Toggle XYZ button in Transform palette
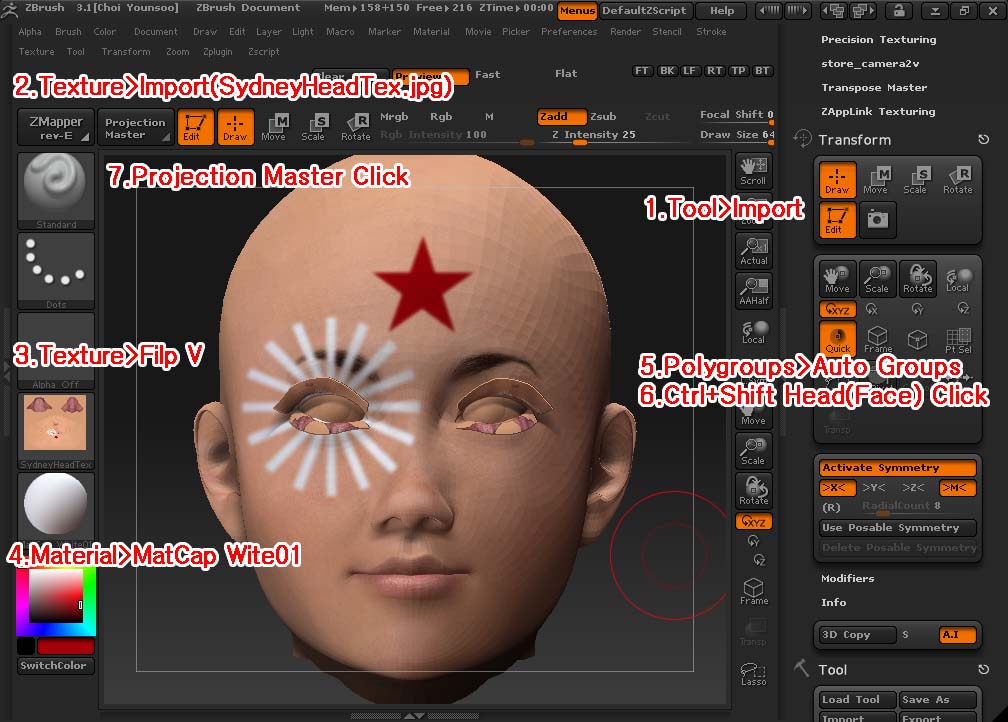1008x722 pixels. (838, 309)
